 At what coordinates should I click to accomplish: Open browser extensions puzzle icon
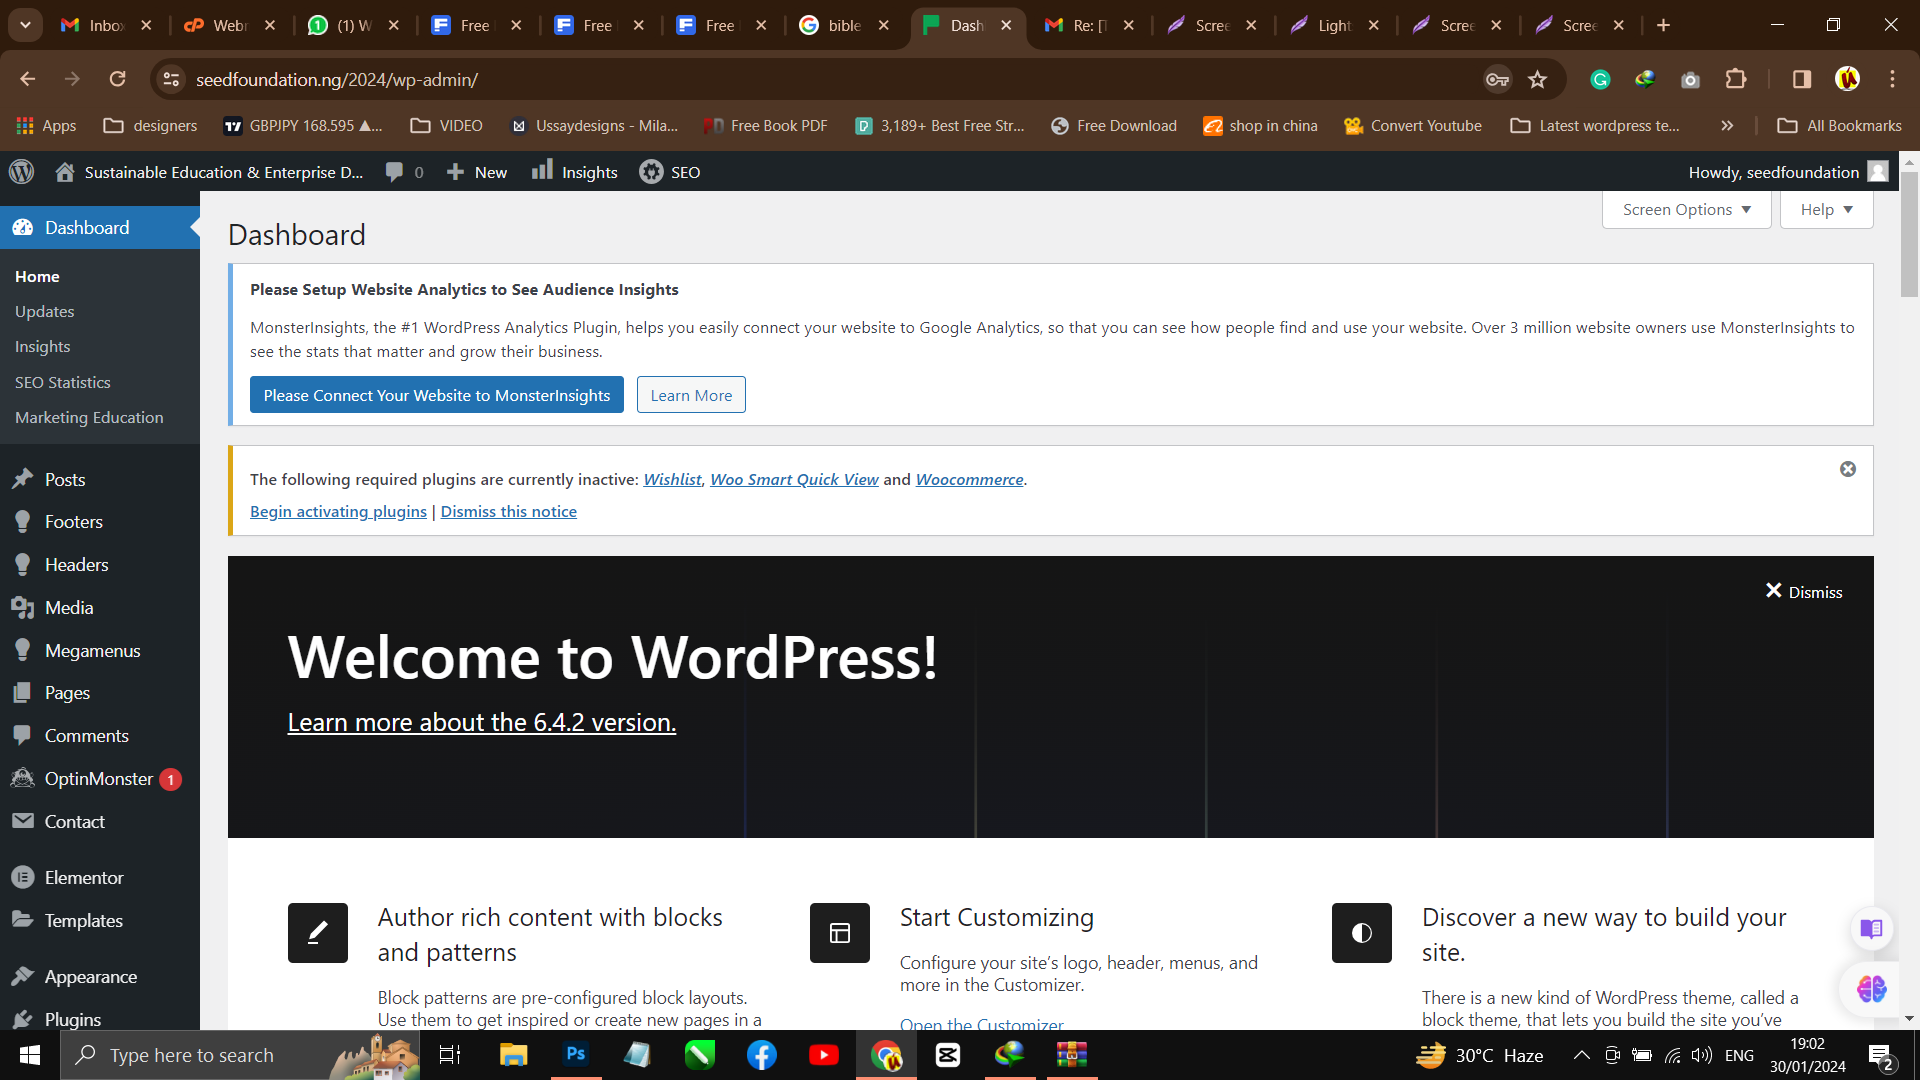point(1737,79)
